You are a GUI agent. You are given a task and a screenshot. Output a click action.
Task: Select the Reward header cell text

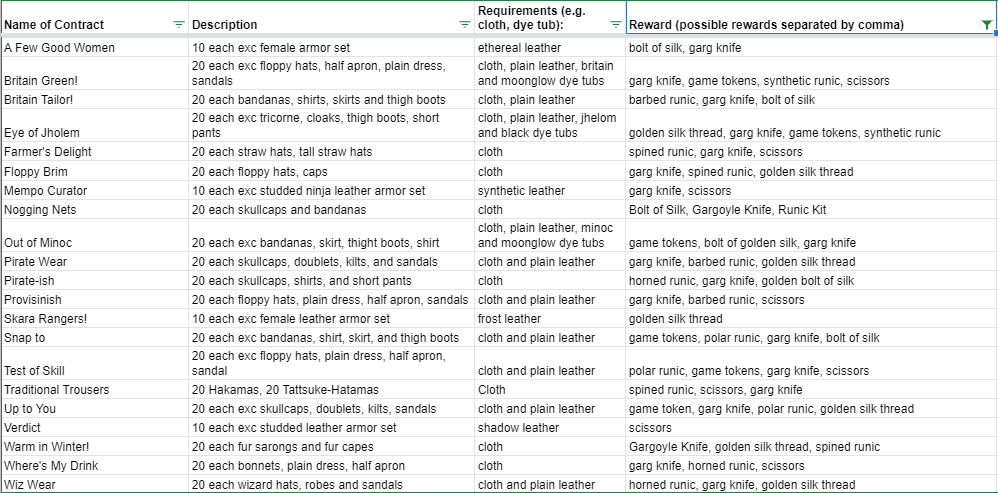(x=766, y=25)
